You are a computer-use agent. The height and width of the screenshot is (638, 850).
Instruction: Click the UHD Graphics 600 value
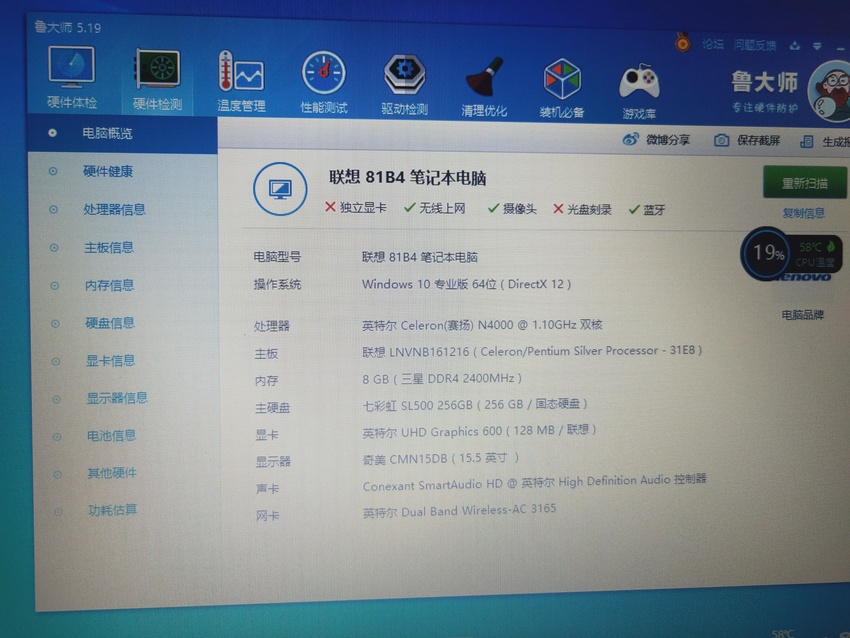(x=479, y=431)
